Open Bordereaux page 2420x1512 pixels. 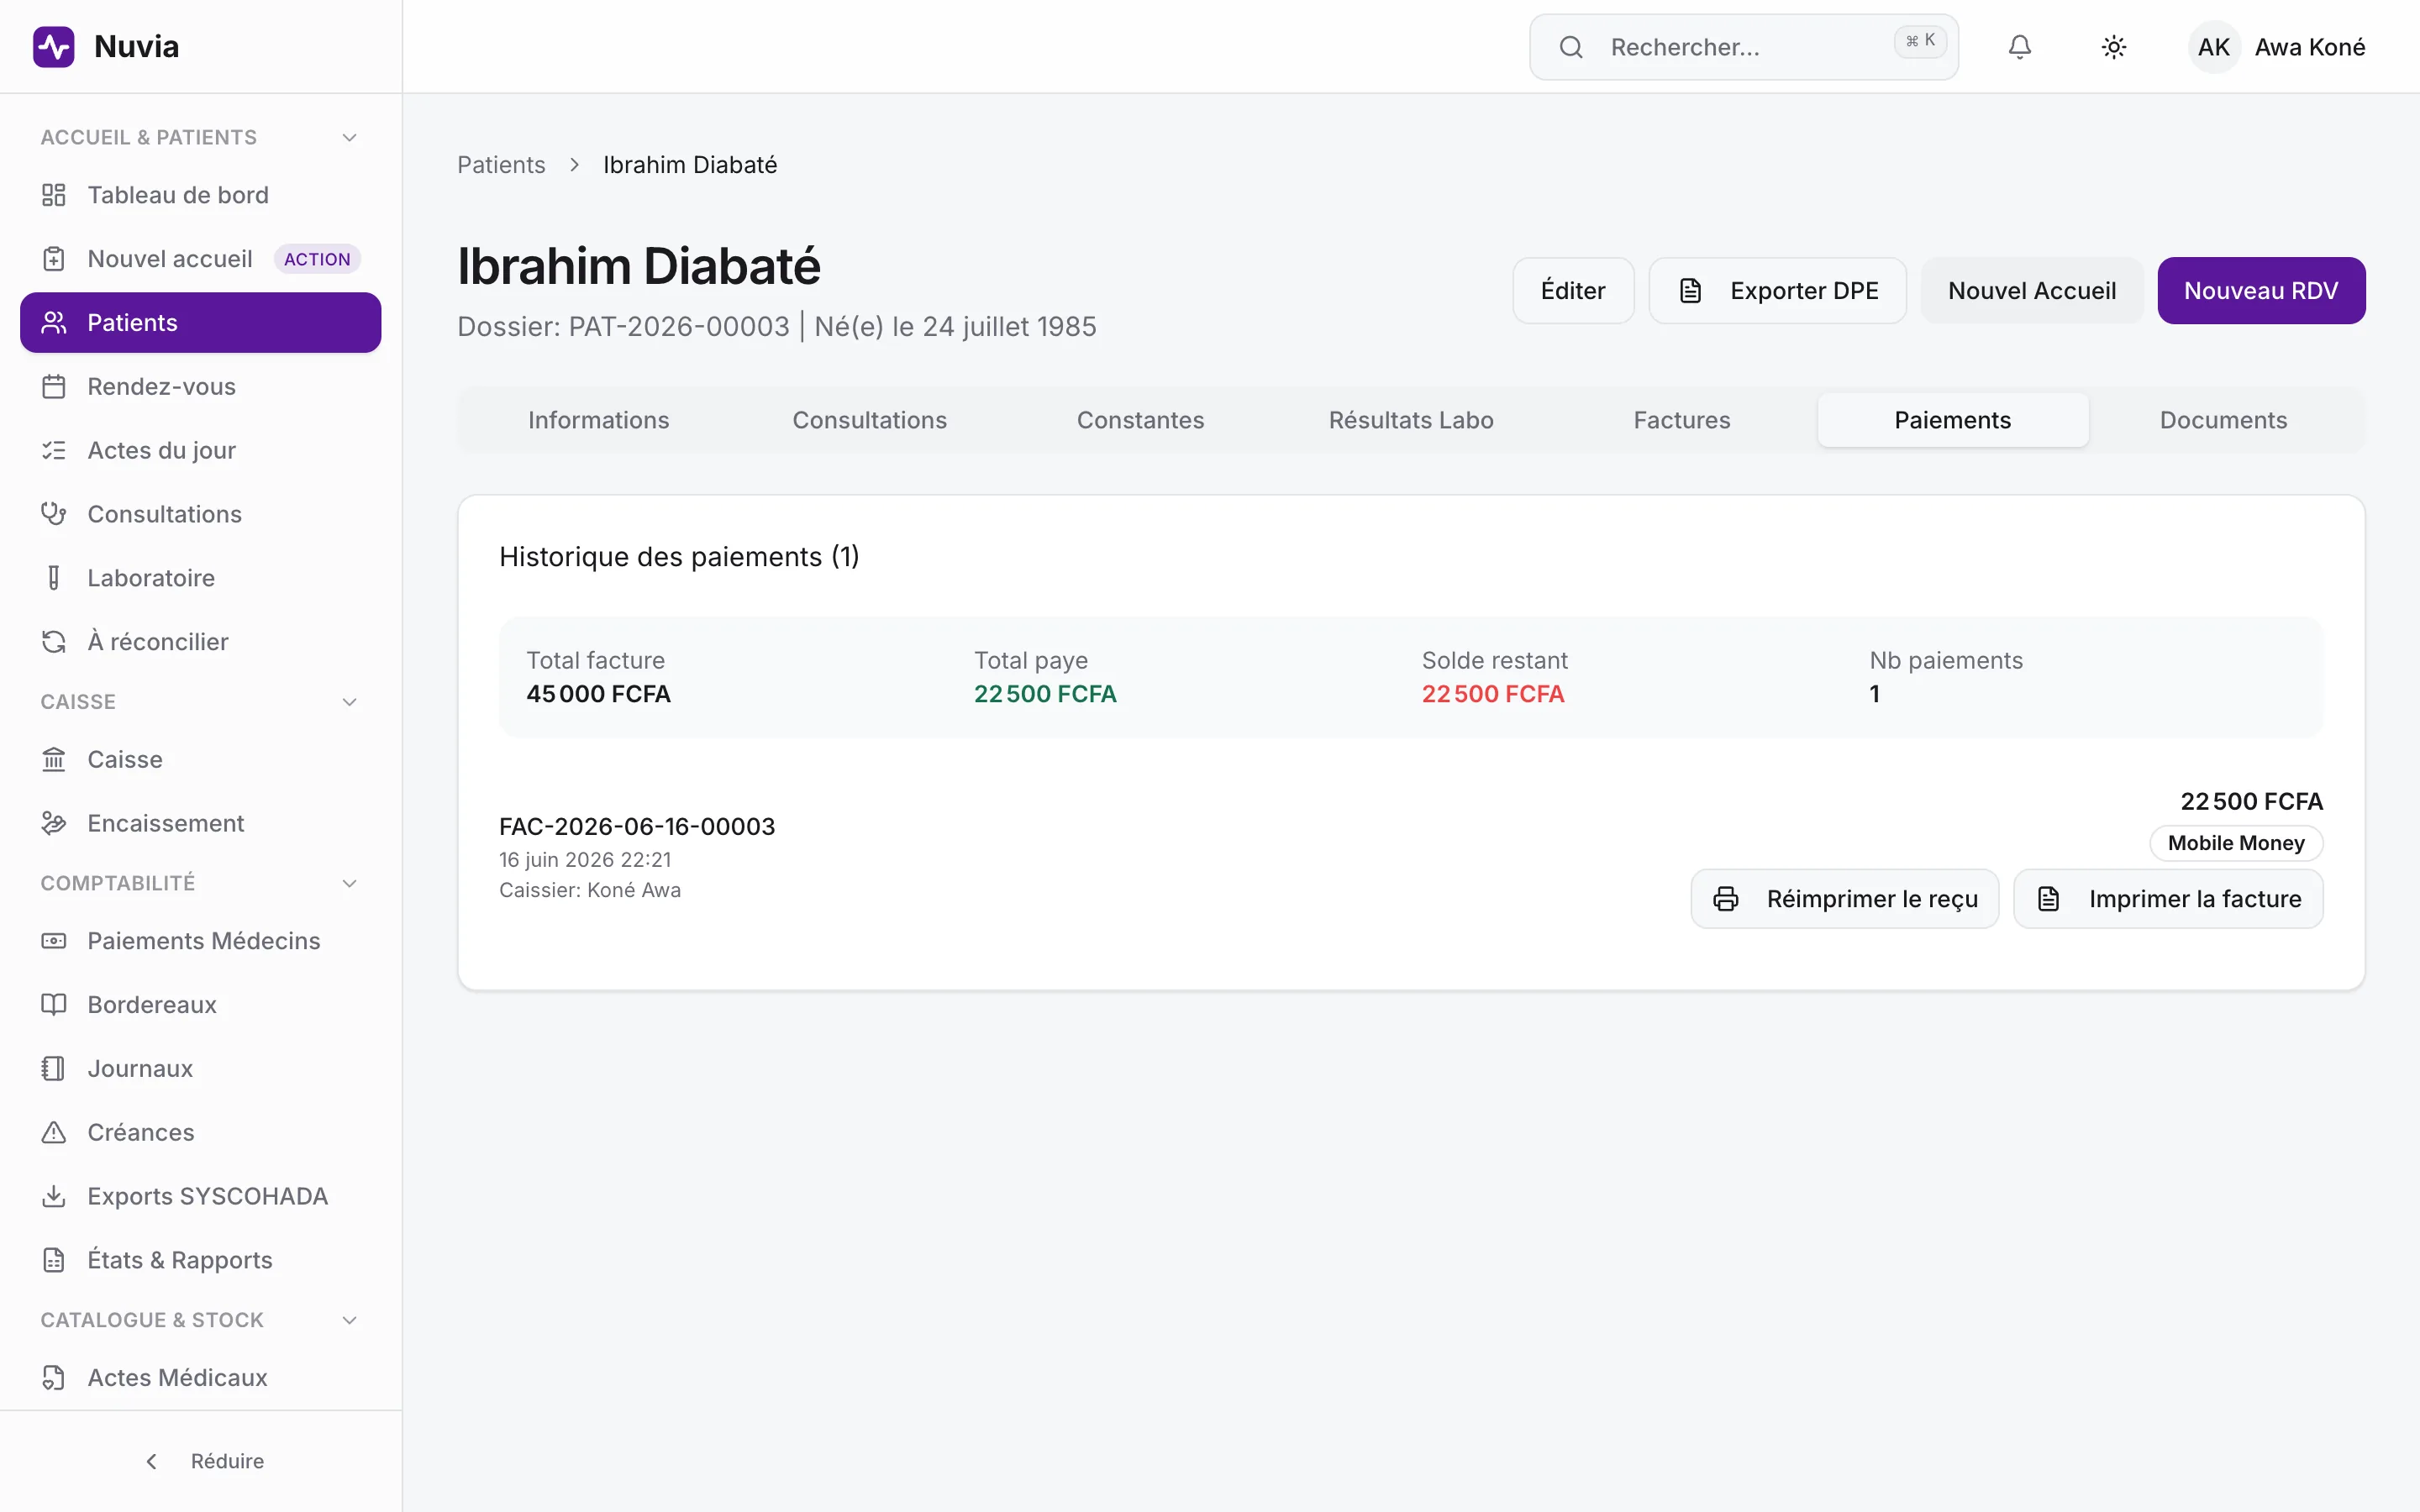coord(200,1005)
